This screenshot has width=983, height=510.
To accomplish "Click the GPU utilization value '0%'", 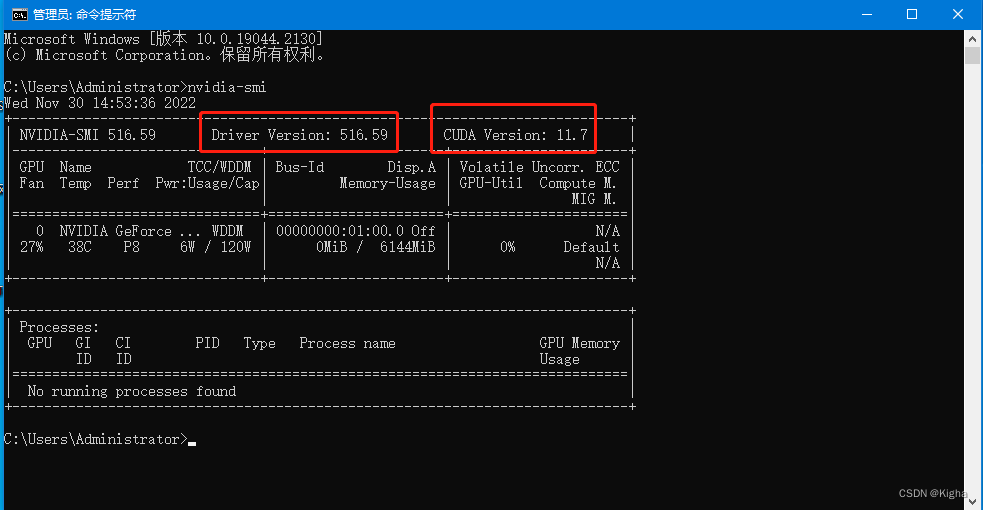I will 508,247.
